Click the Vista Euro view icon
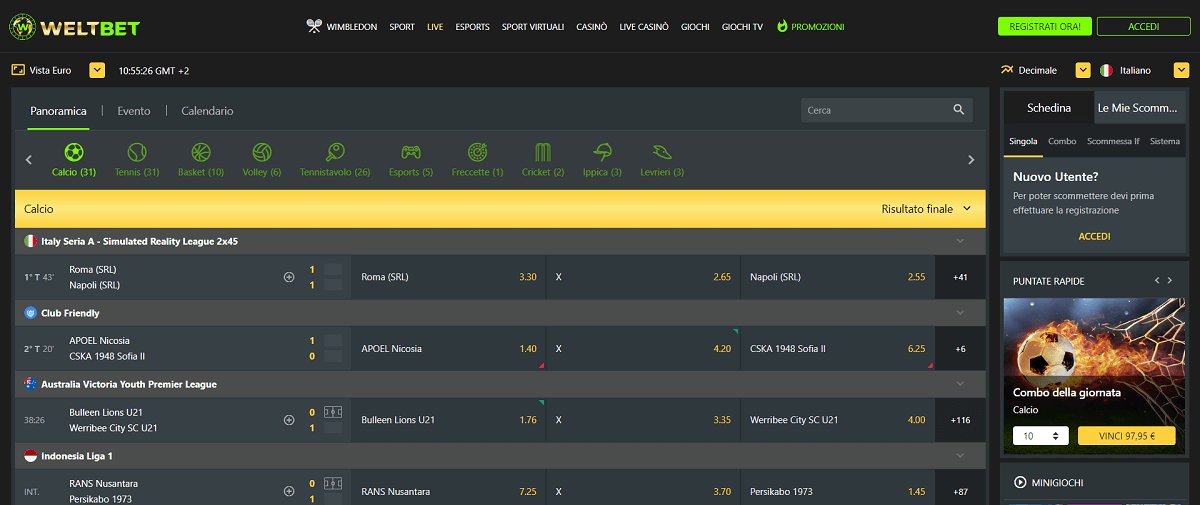The height and width of the screenshot is (505, 1200). (x=18, y=70)
